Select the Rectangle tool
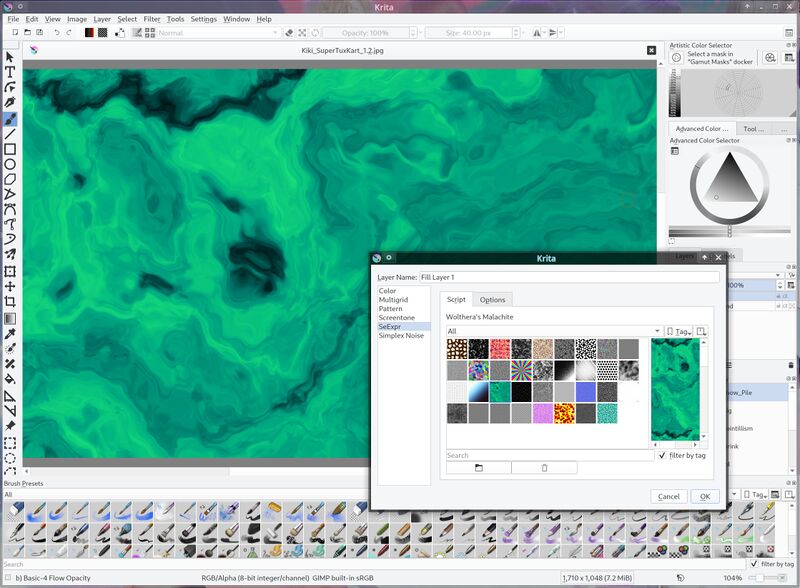800x588 pixels. click(x=10, y=150)
